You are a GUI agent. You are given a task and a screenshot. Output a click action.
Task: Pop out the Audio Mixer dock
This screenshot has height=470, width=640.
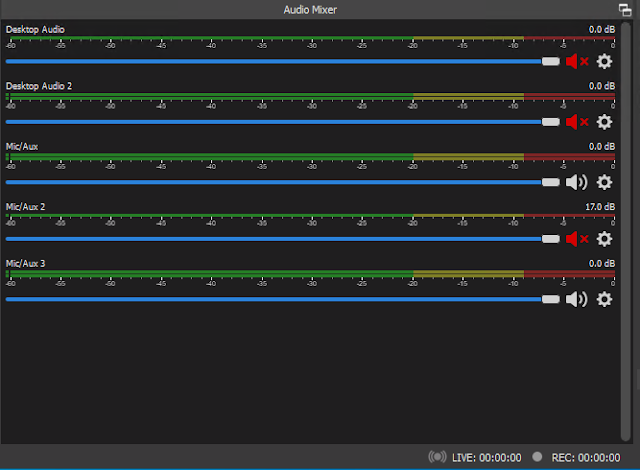625,10
